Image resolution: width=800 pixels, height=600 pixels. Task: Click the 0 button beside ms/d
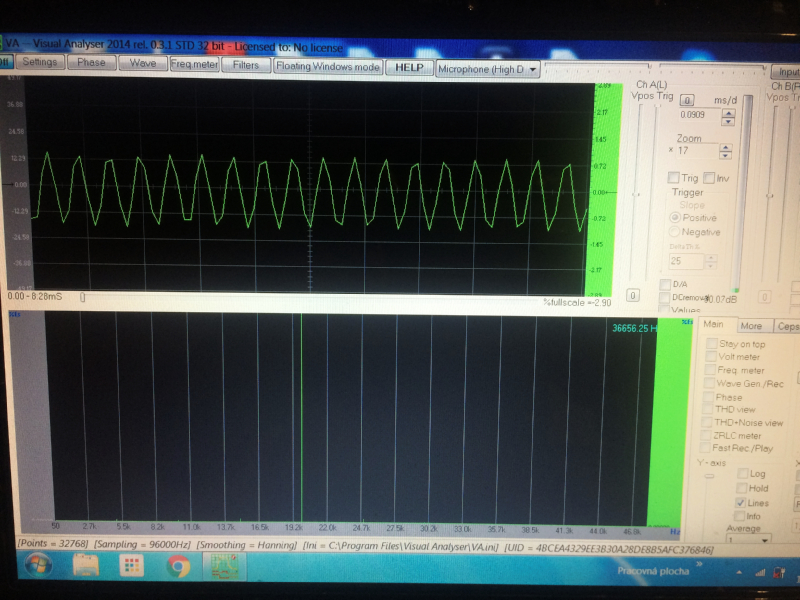(x=687, y=100)
